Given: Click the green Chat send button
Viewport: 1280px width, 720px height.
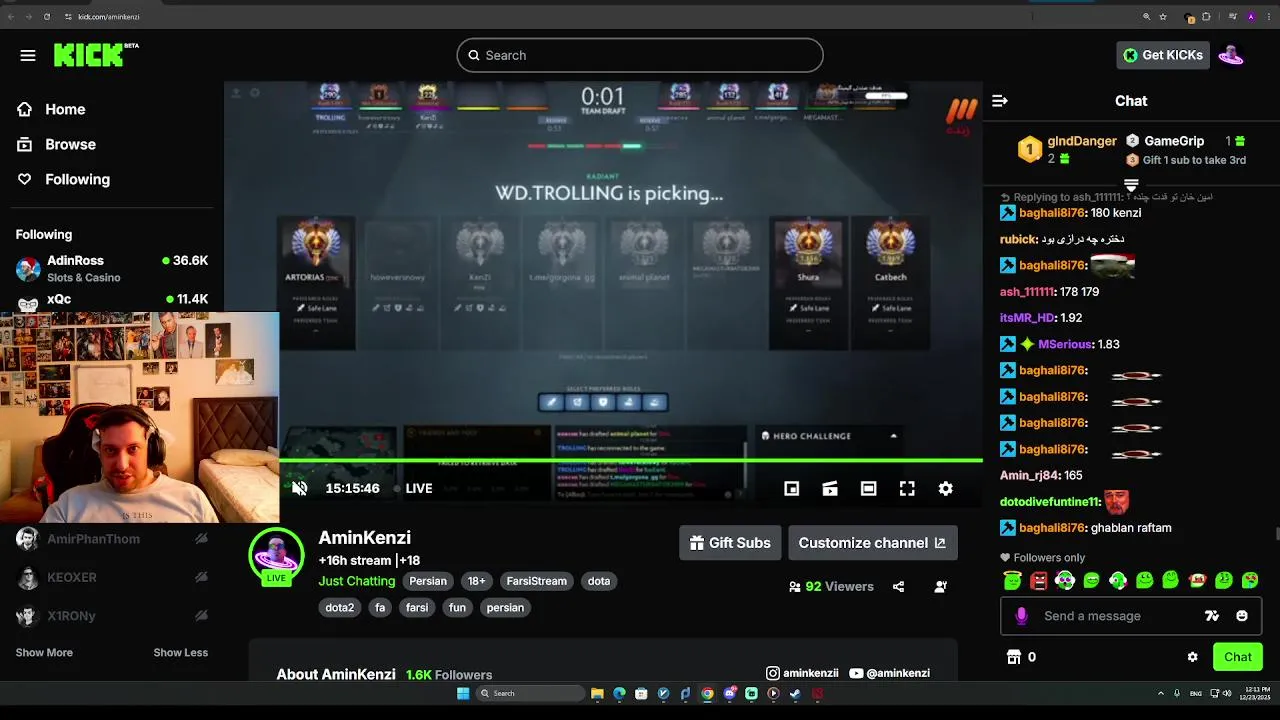Looking at the screenshot, I should [x=1237, y=657].
